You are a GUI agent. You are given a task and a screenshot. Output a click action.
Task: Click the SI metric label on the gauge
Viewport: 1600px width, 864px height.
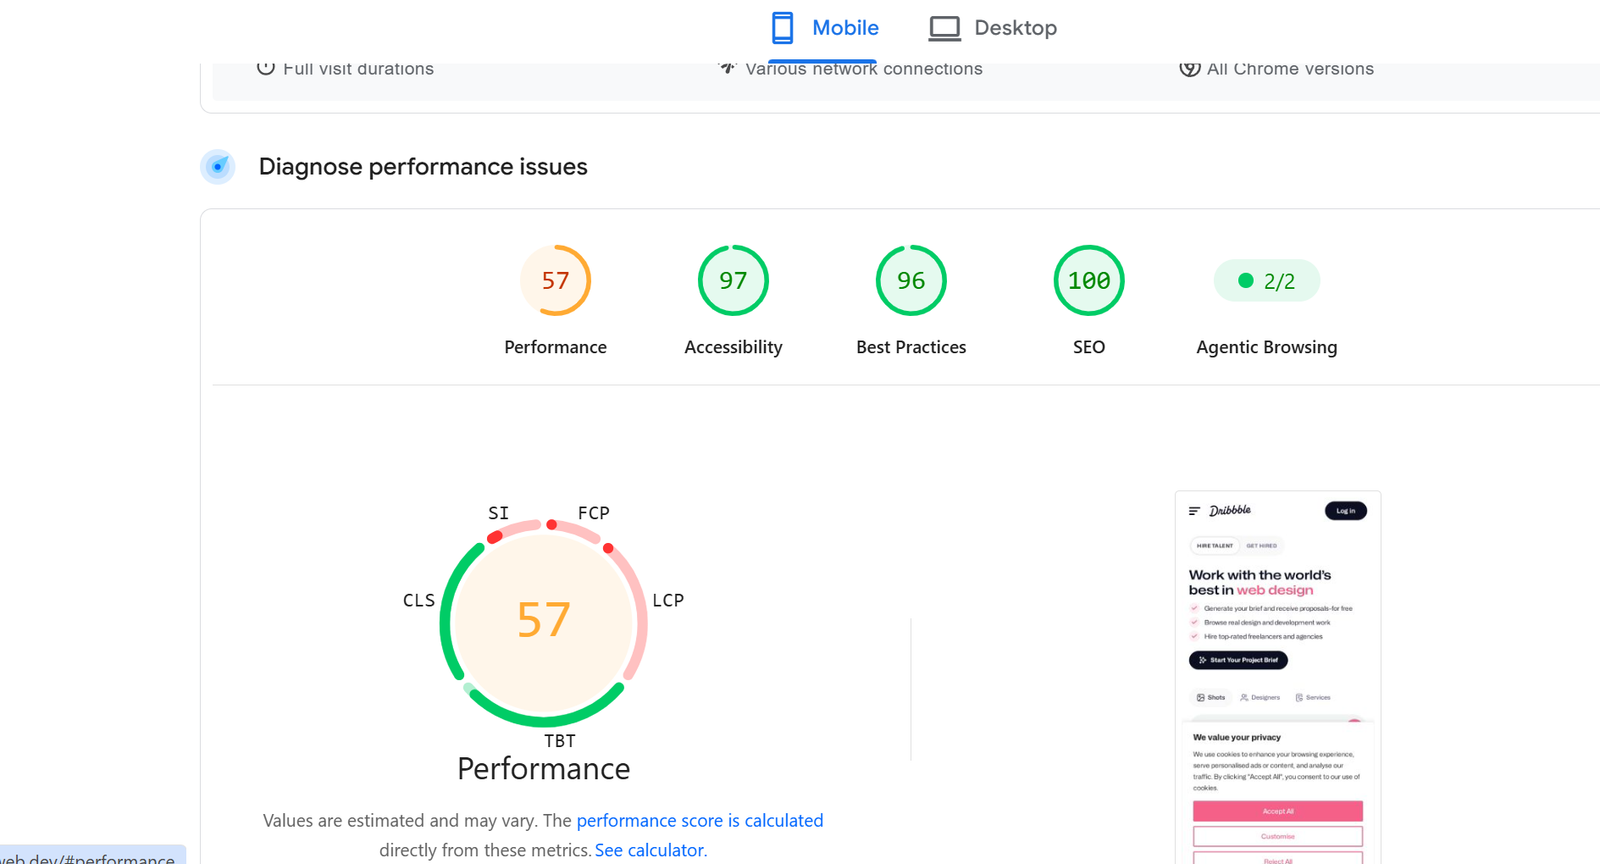pos(498,513)
